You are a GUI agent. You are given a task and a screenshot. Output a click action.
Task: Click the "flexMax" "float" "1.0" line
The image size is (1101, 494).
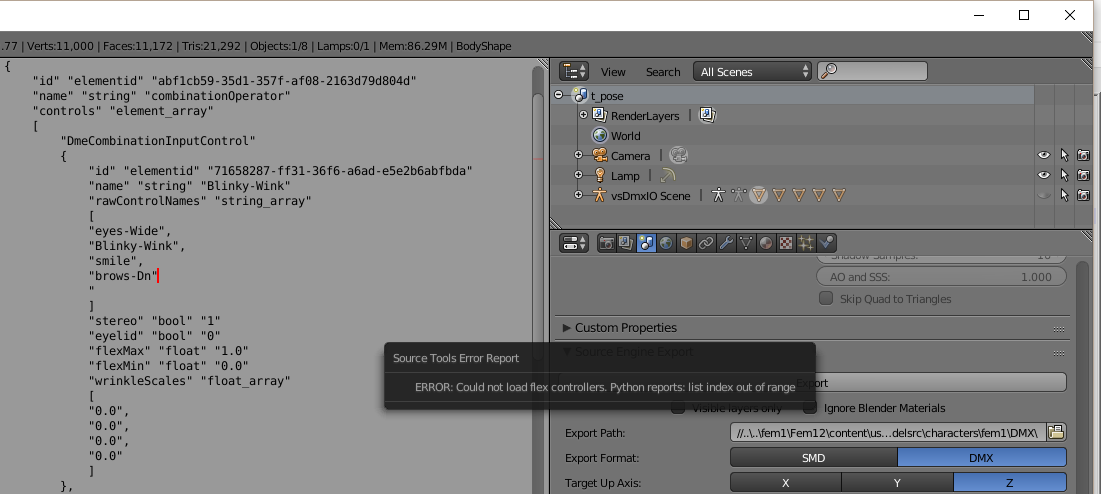(x=169, y=350)
